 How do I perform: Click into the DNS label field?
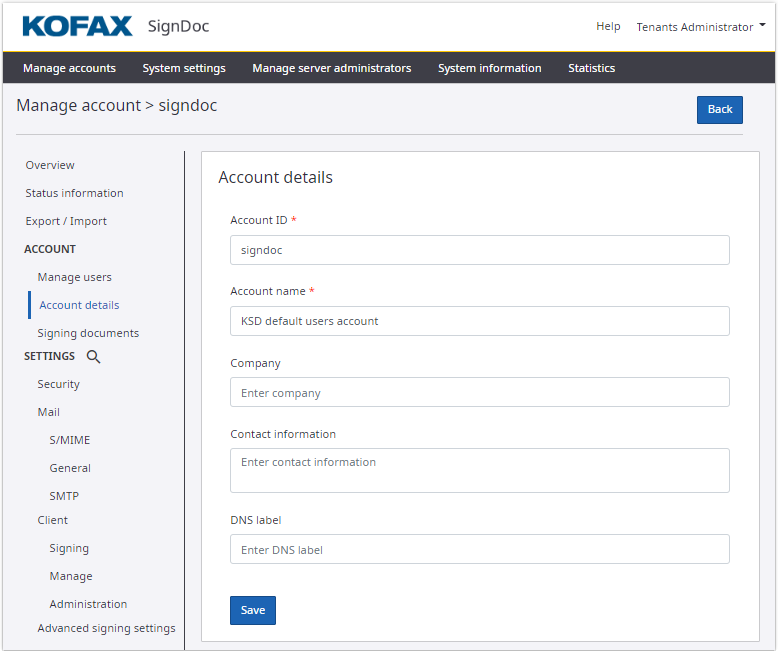click(x=479, y=549)
